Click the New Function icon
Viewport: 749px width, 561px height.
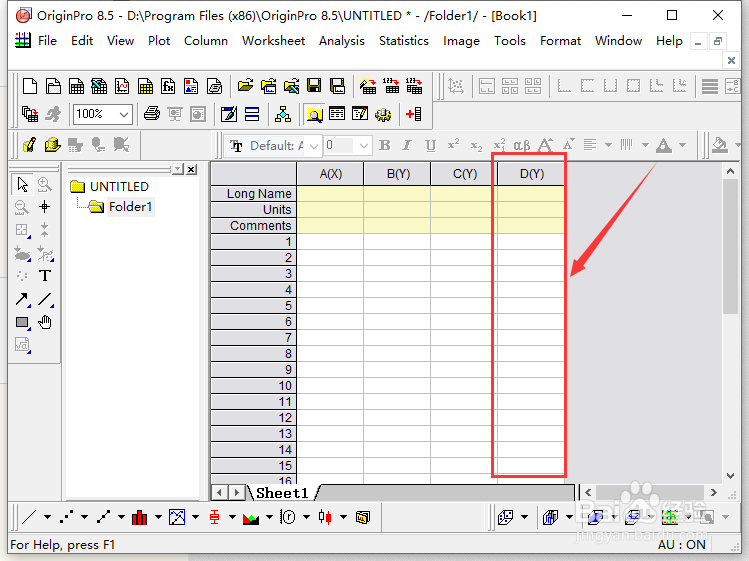[x=168, y=86]
